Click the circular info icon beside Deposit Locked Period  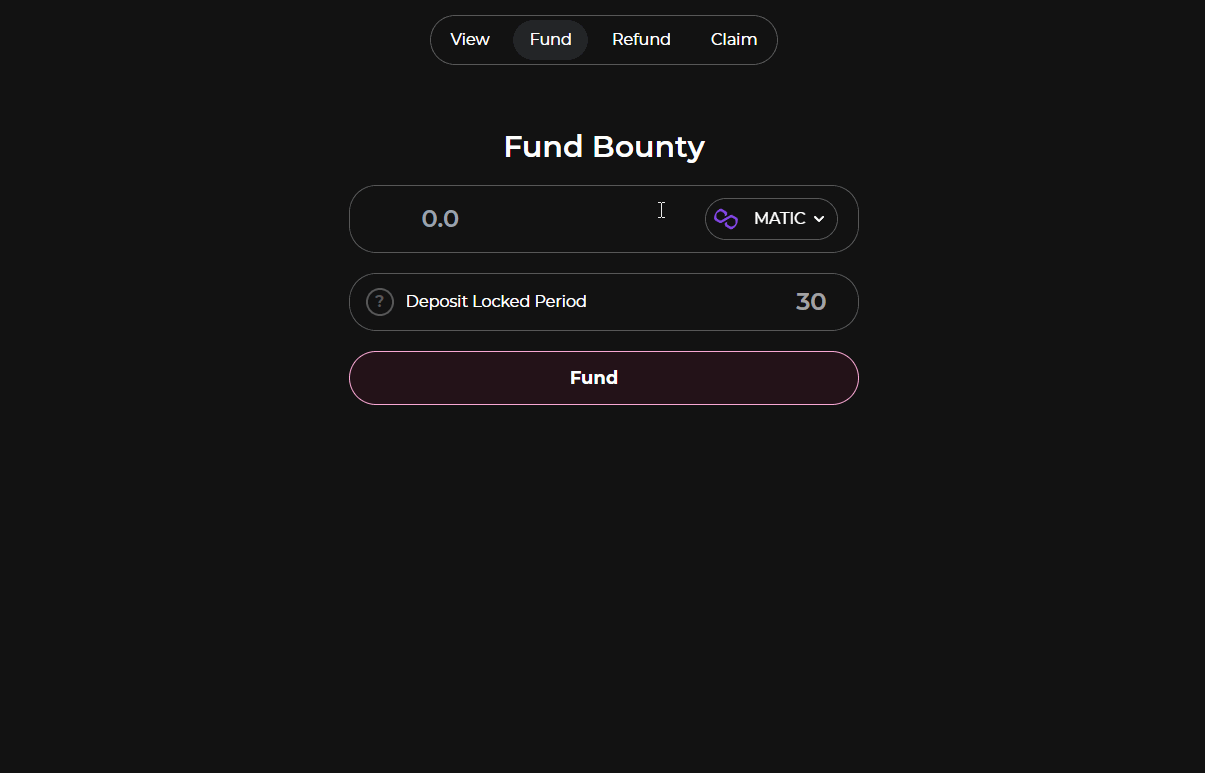pos(379,301)
